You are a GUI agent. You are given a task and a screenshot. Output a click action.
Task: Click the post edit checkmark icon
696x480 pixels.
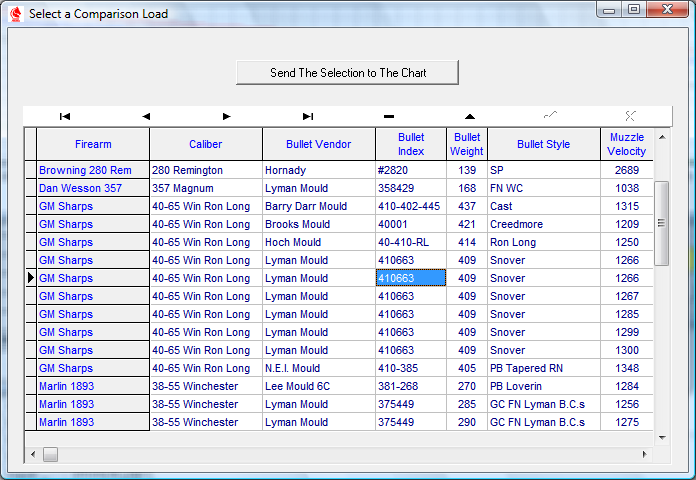click(x=551, y=116)
